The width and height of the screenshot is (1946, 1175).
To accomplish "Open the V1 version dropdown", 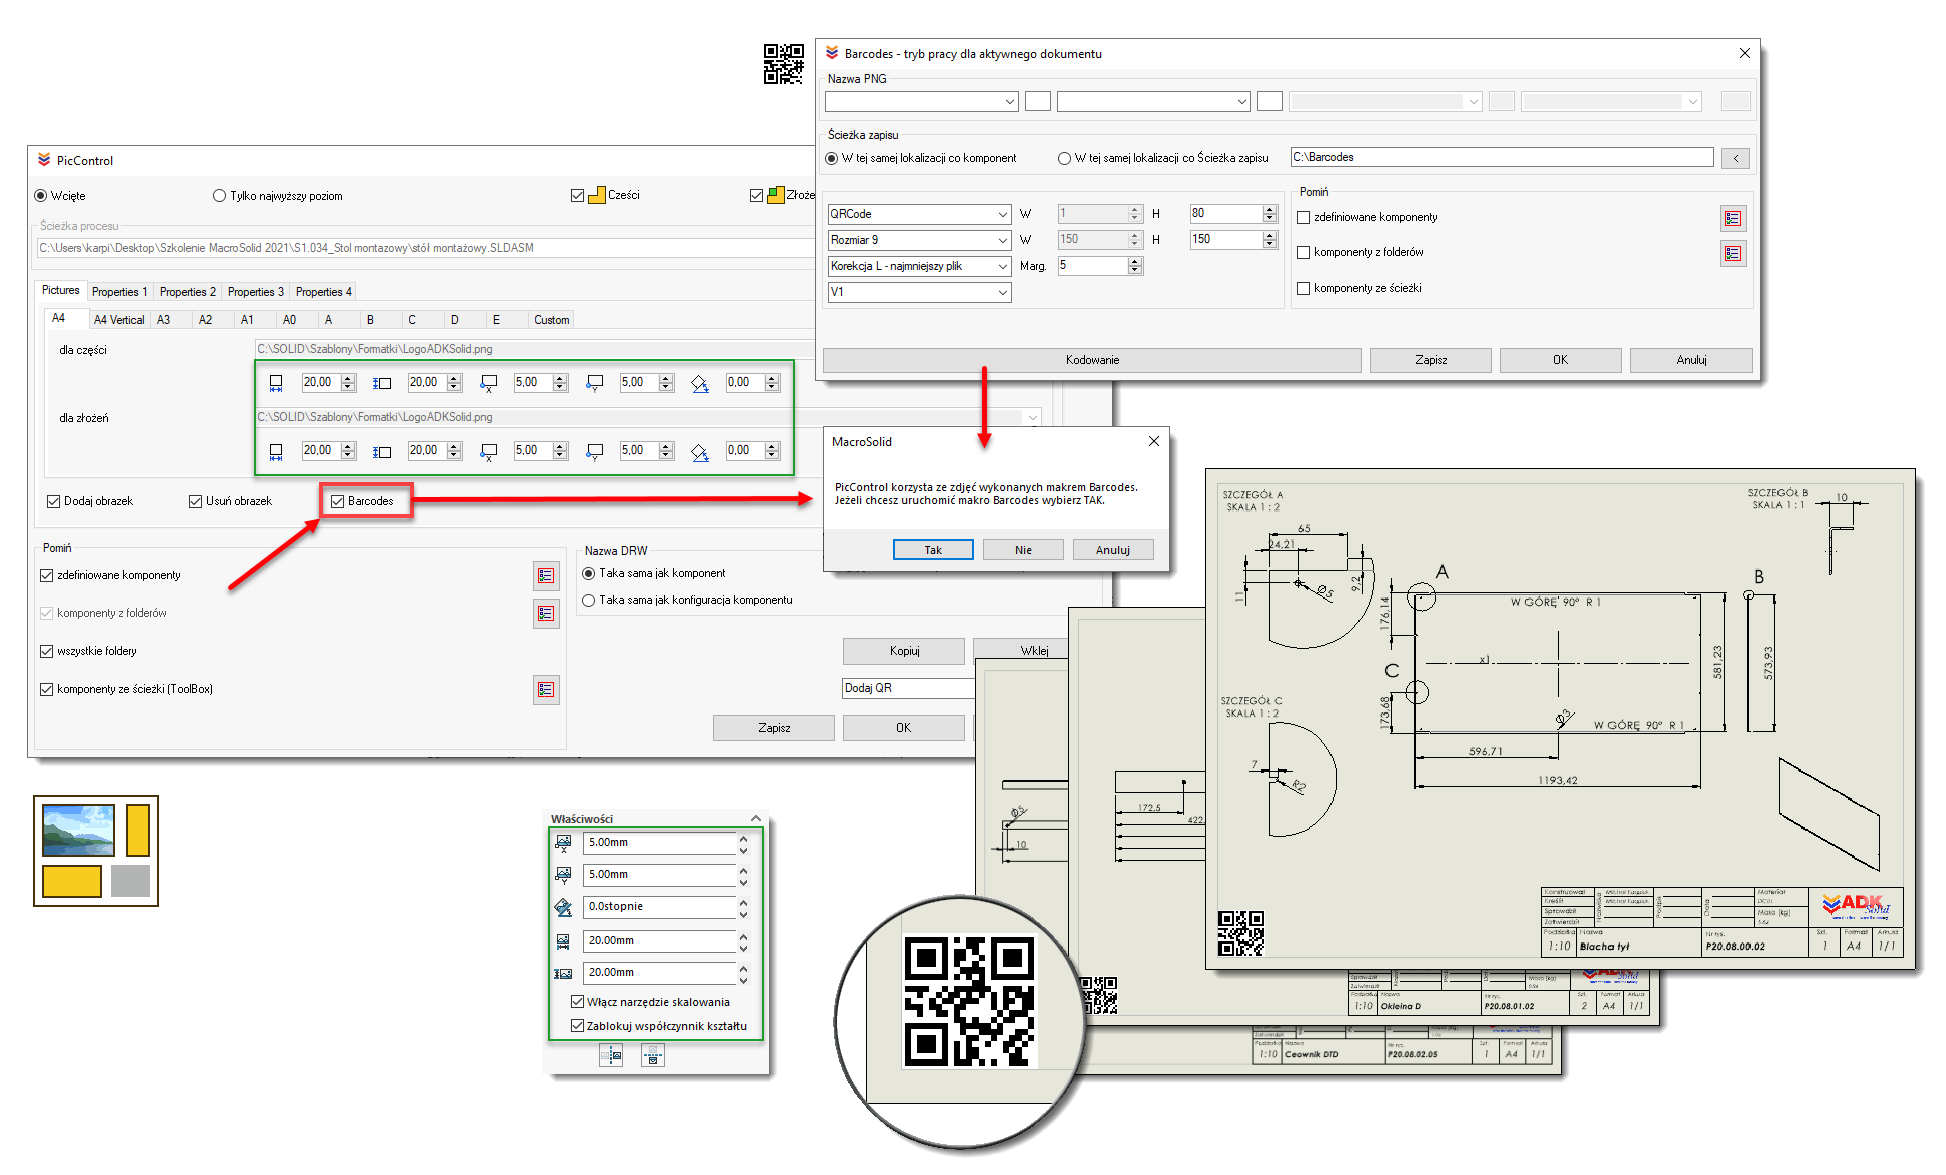I will tap(1003, 292).
